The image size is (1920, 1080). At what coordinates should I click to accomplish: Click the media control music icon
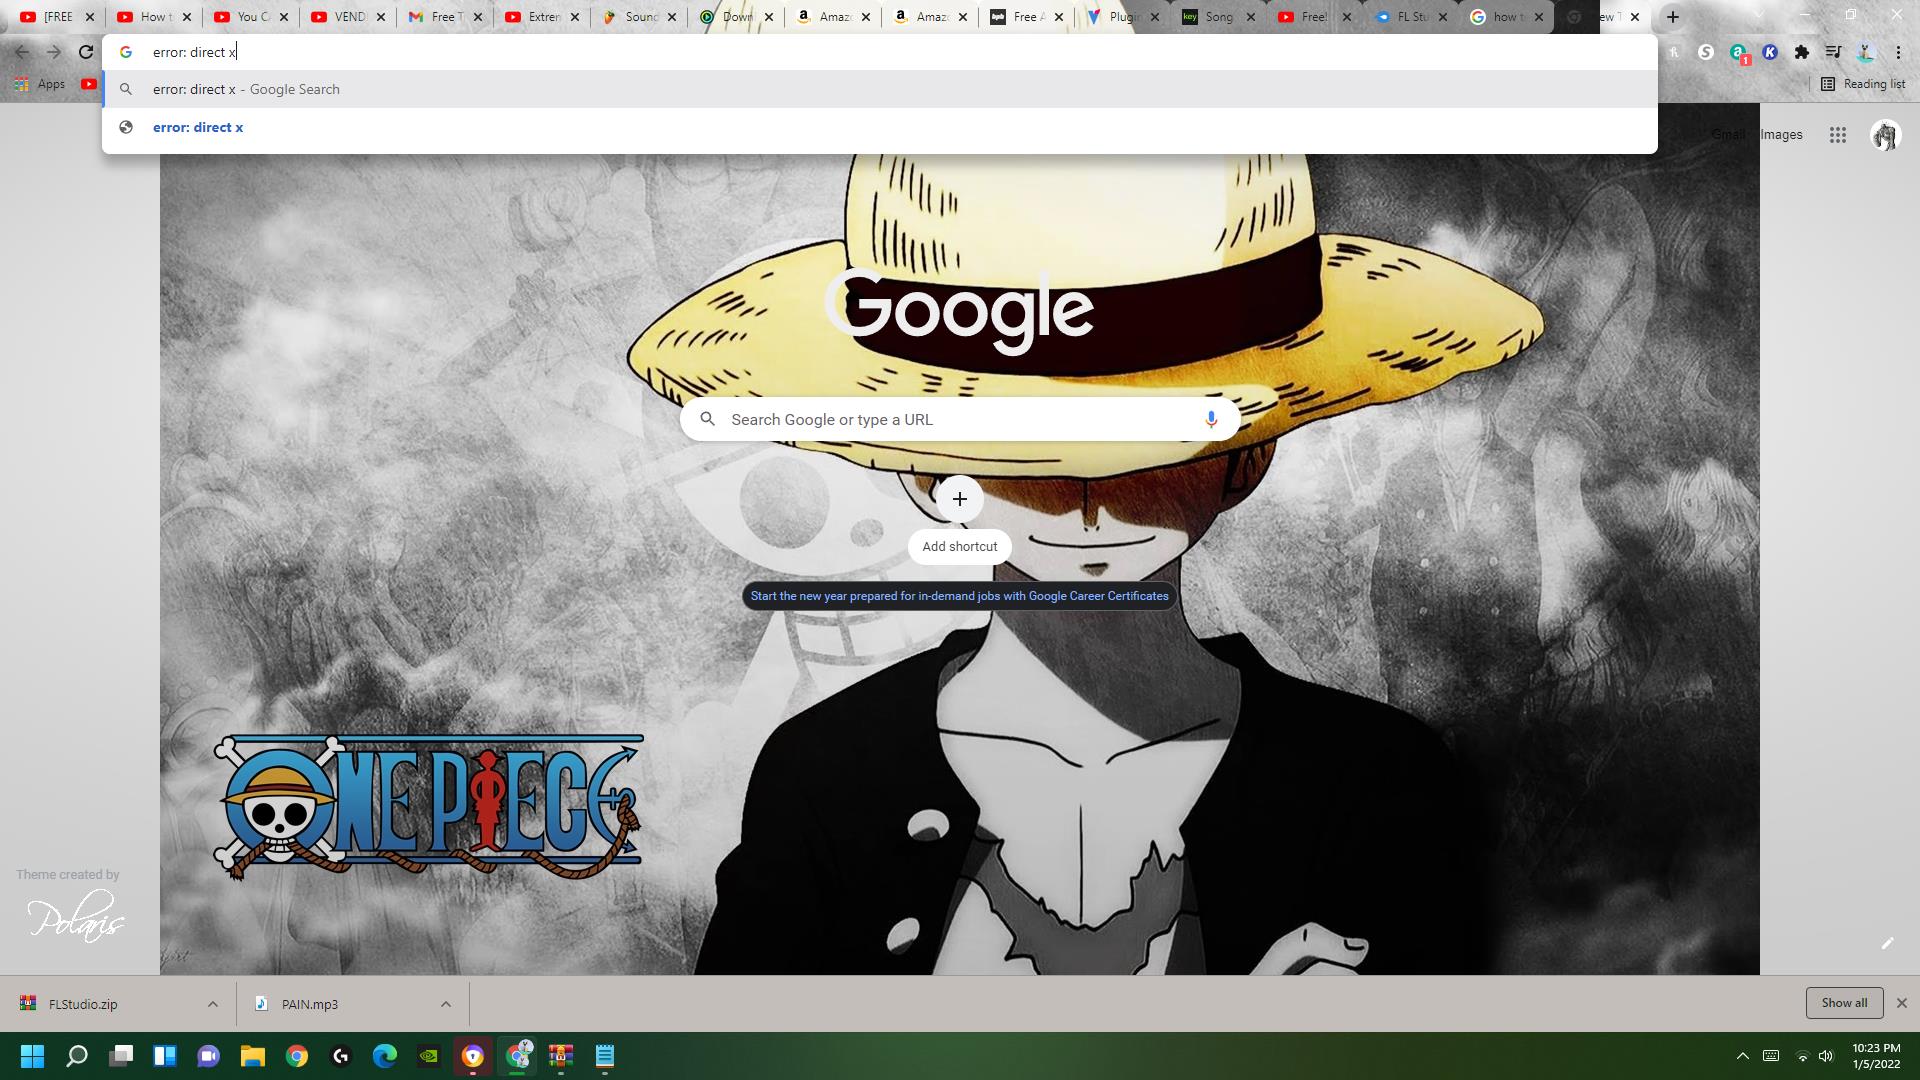point(1833,52)
